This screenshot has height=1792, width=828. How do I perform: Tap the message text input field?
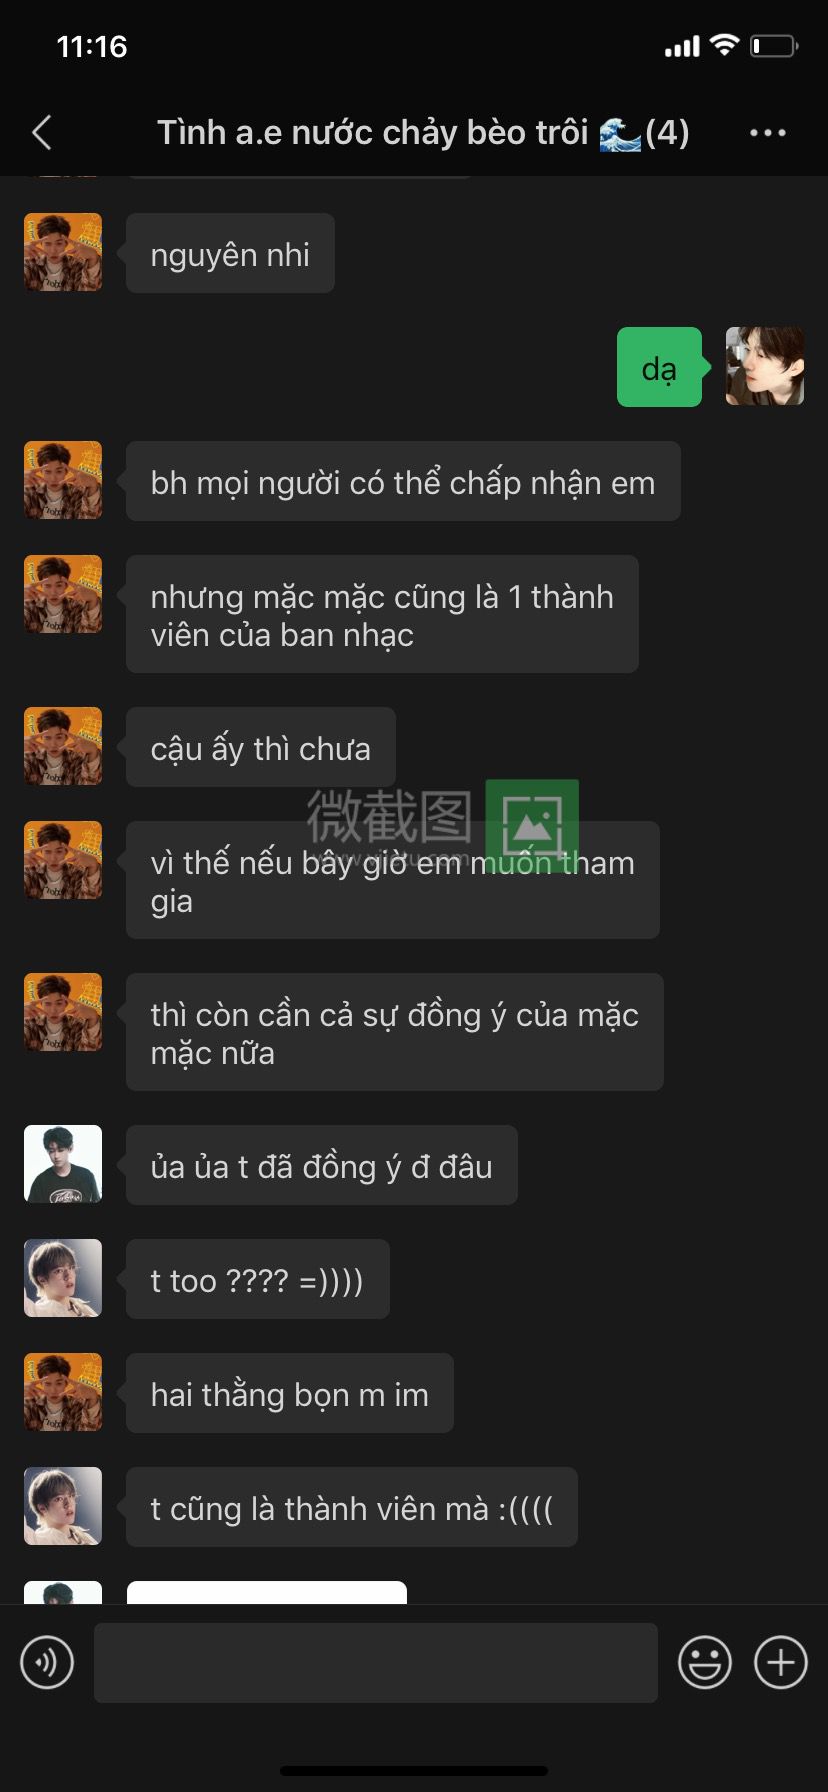(x=376, y=1663)
